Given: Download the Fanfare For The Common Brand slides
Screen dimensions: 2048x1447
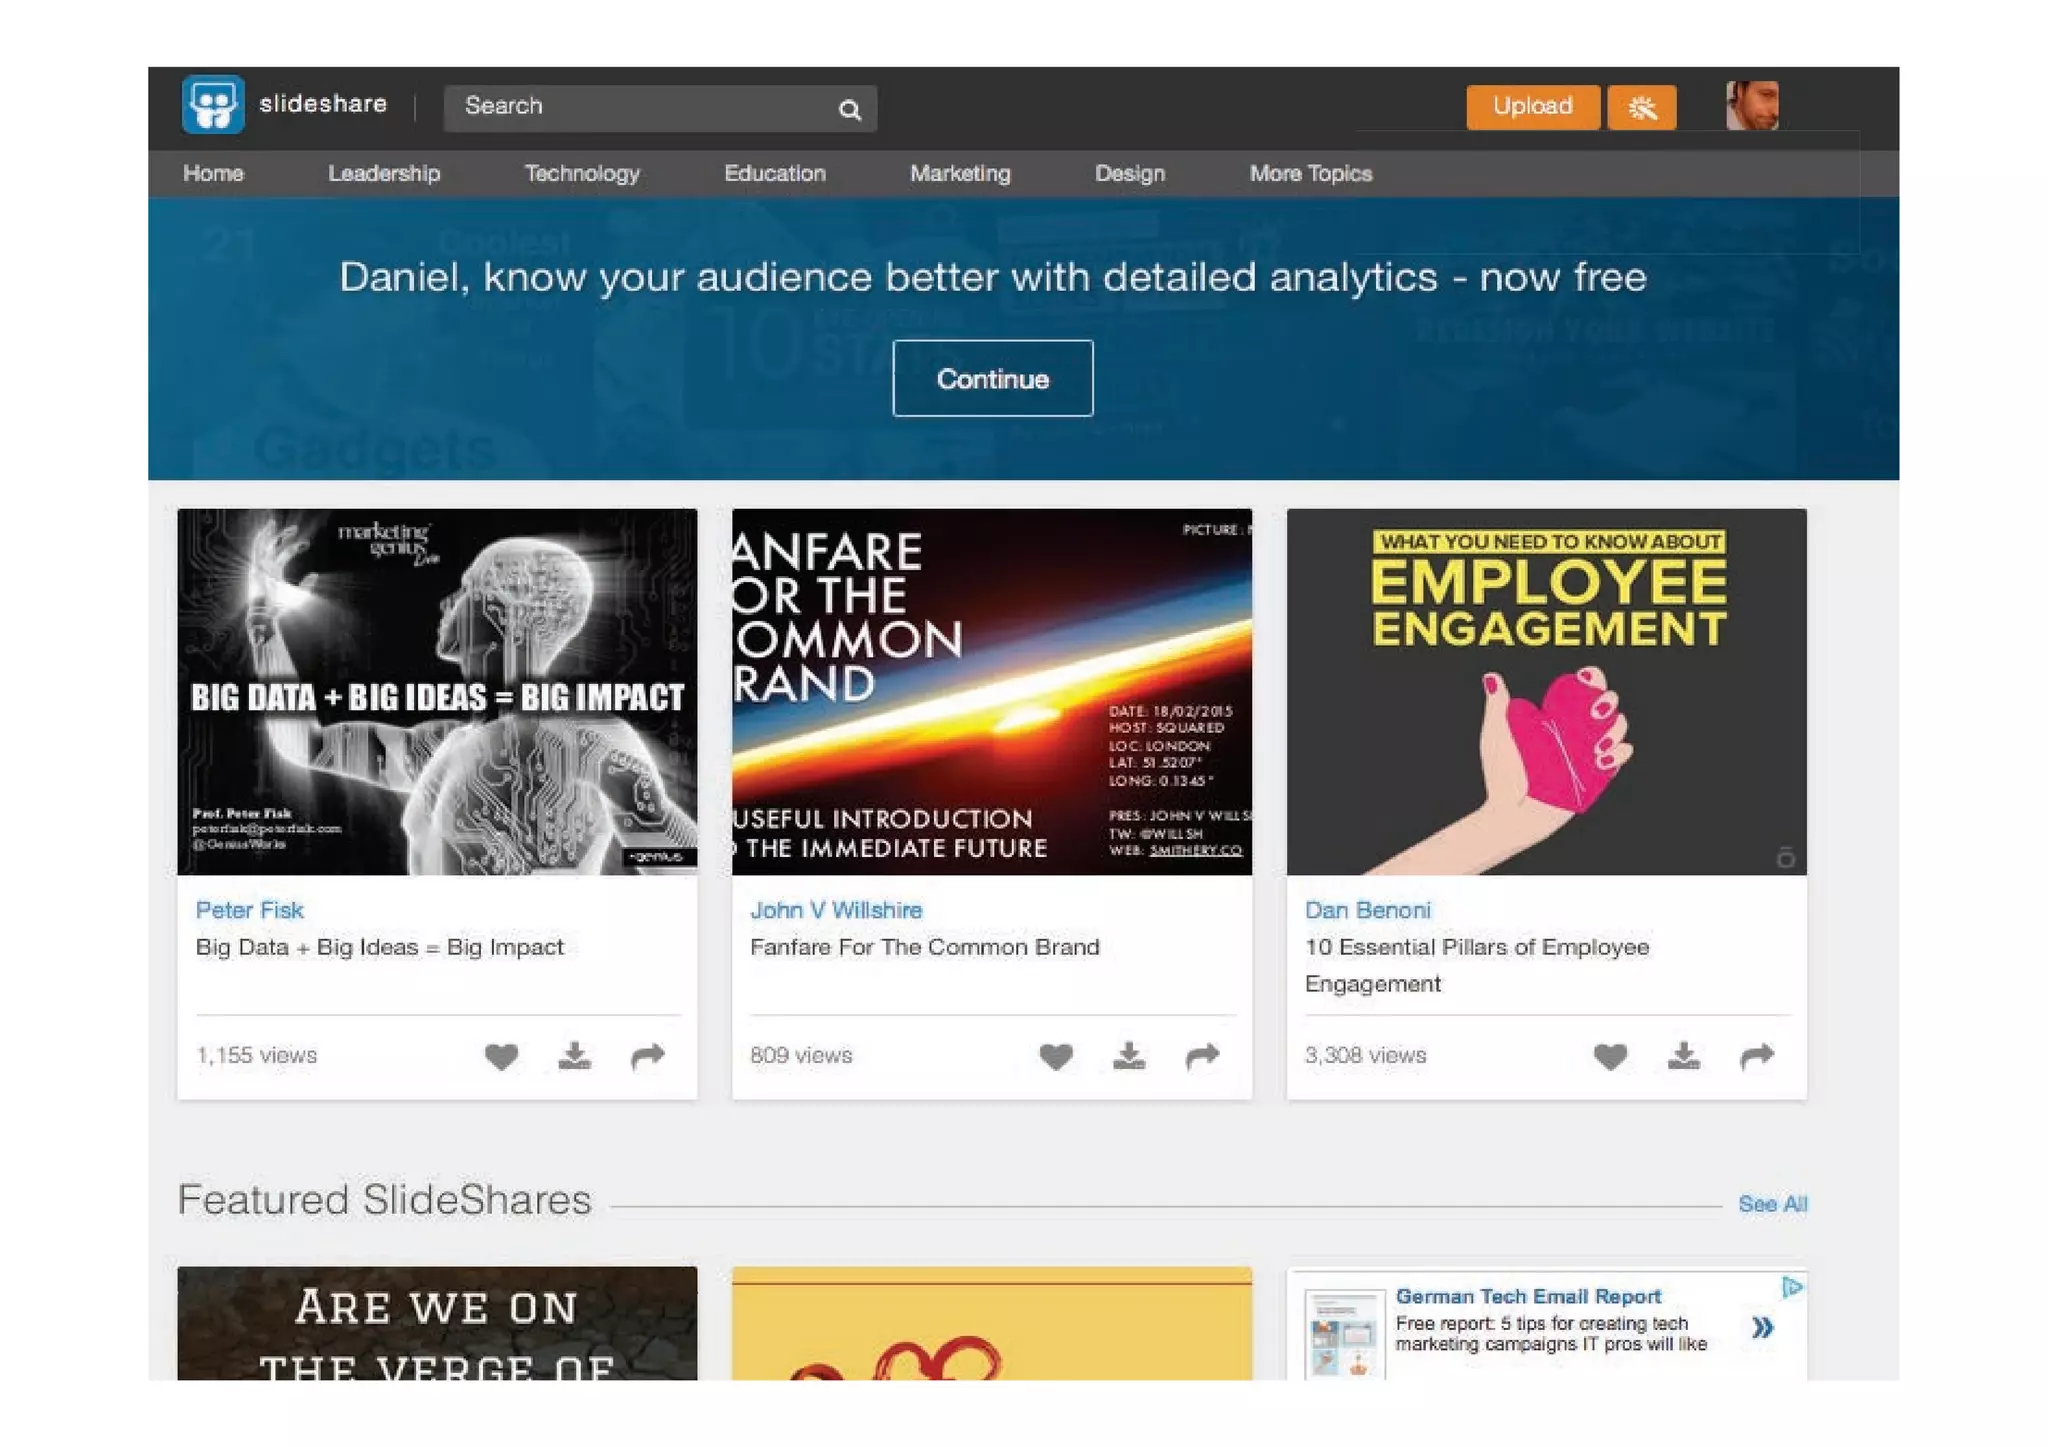Looking at the screenshot, I should (1129, 1056).
